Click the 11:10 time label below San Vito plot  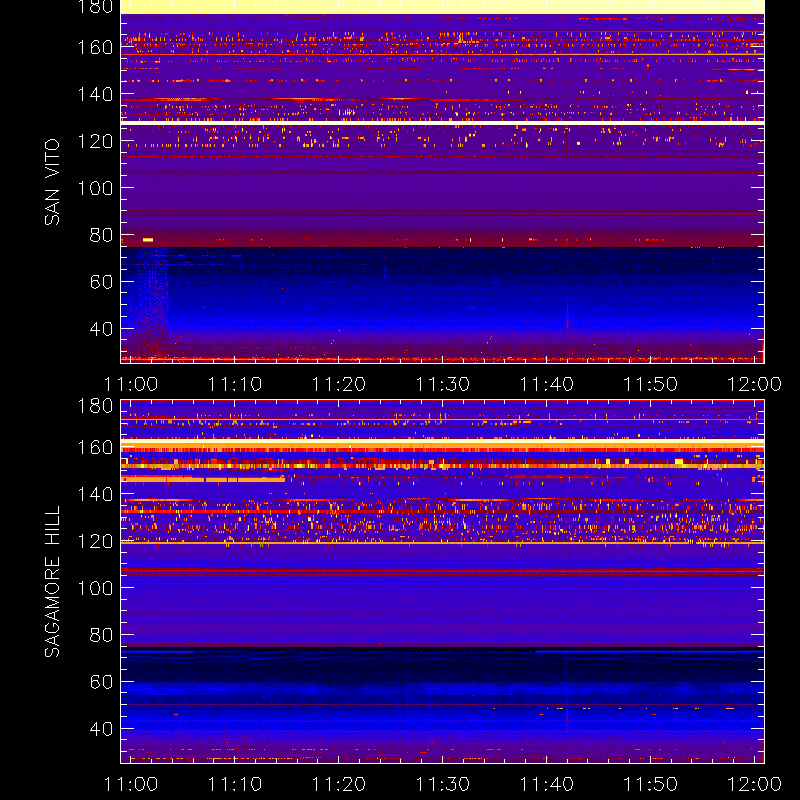pos(235,384)
